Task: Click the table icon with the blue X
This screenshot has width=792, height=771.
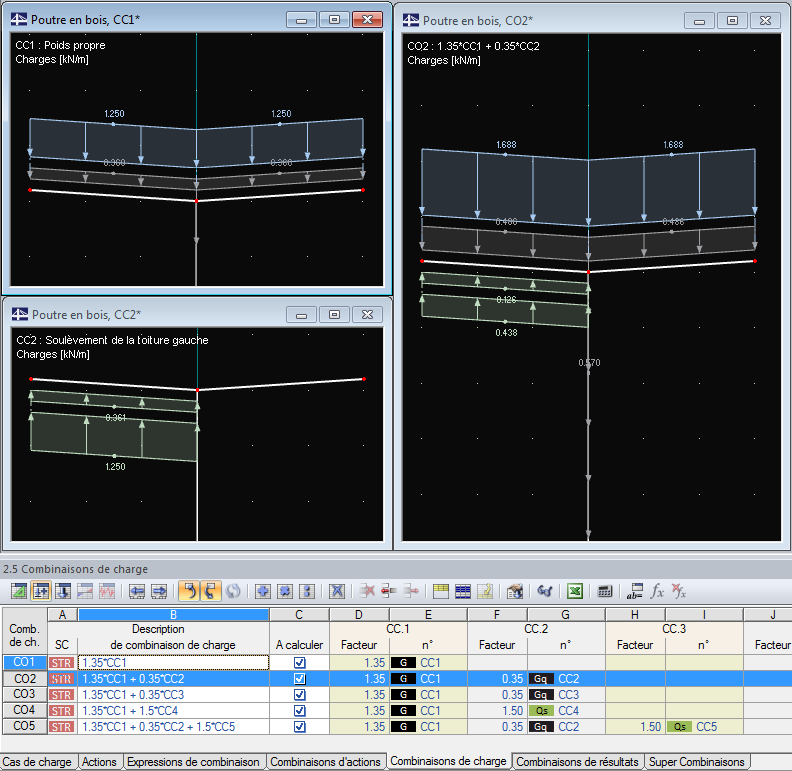Action: click(x=337, y=591)
